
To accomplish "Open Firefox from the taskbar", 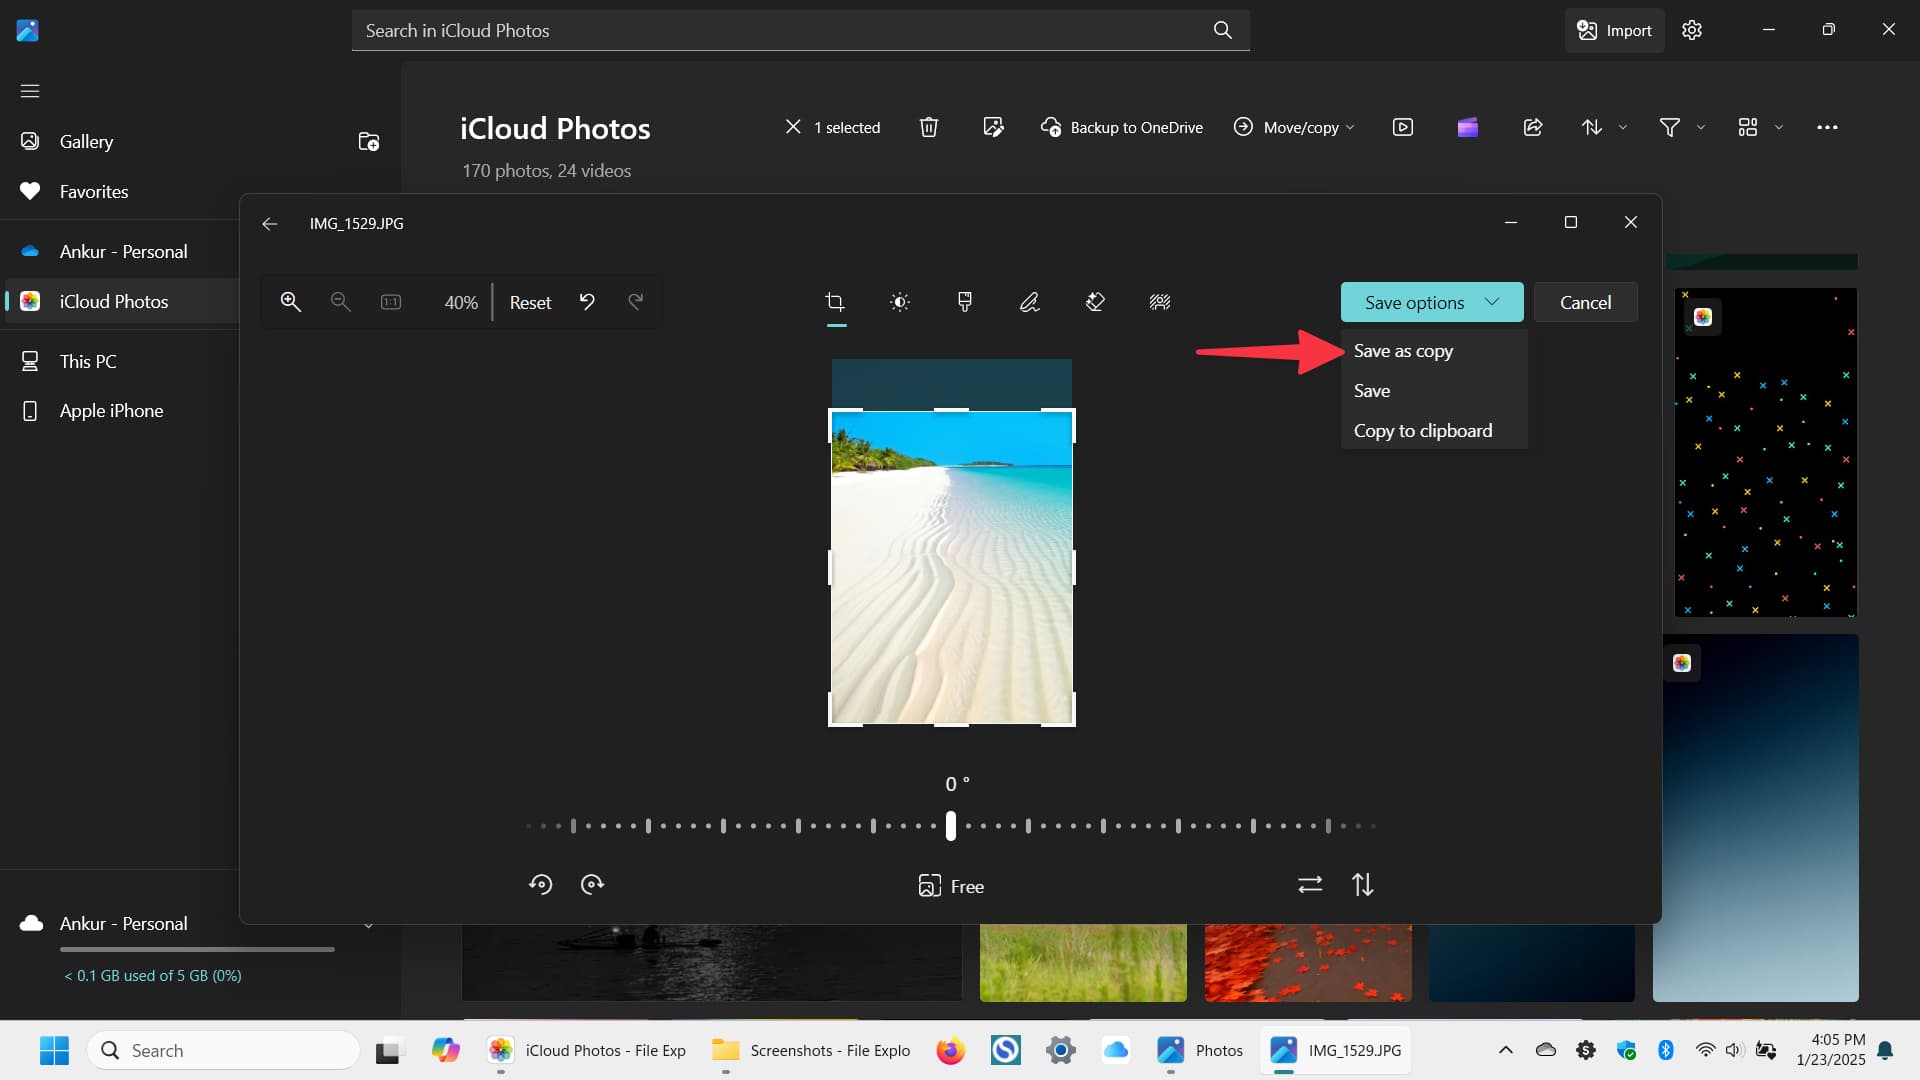I will click(x=950, y=1050).
